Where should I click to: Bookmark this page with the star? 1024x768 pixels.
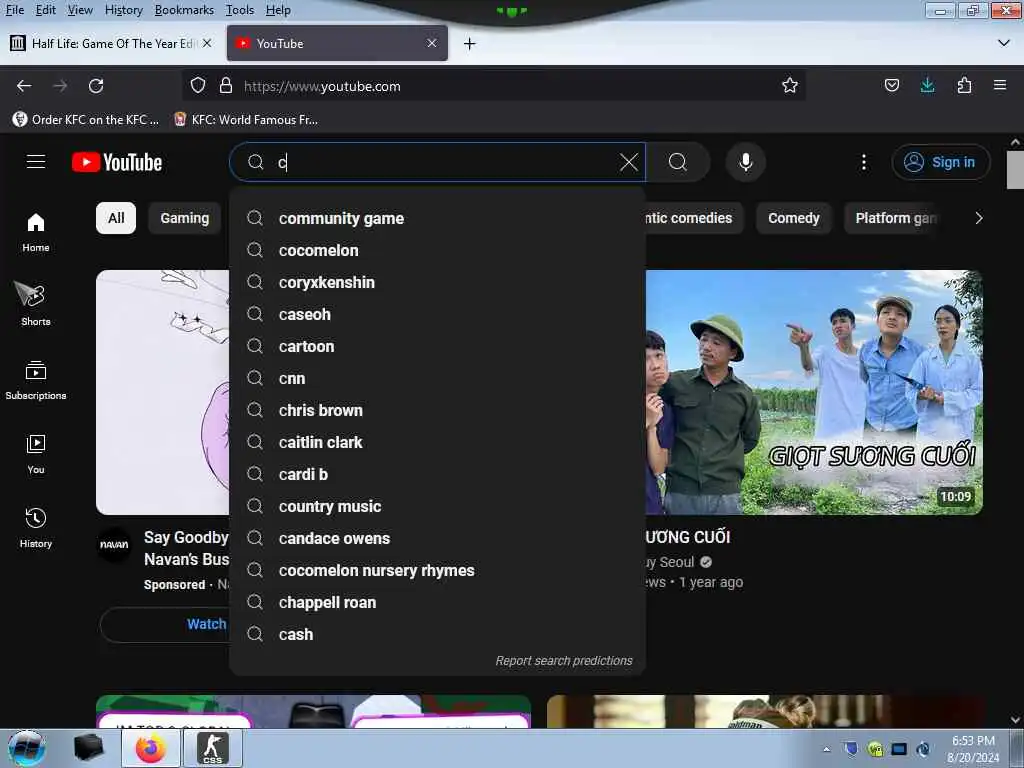click(x=790, y=86)
